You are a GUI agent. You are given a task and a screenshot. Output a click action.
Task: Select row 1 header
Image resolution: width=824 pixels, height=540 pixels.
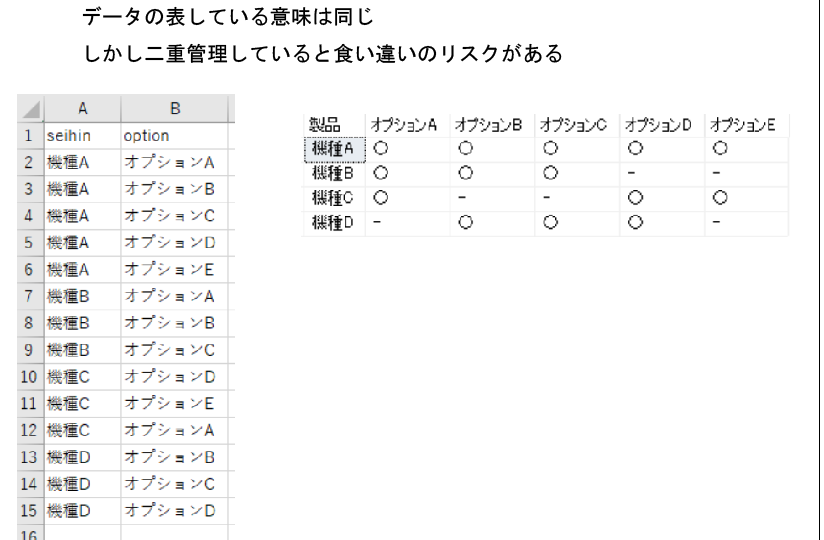(x=30, y=136)
